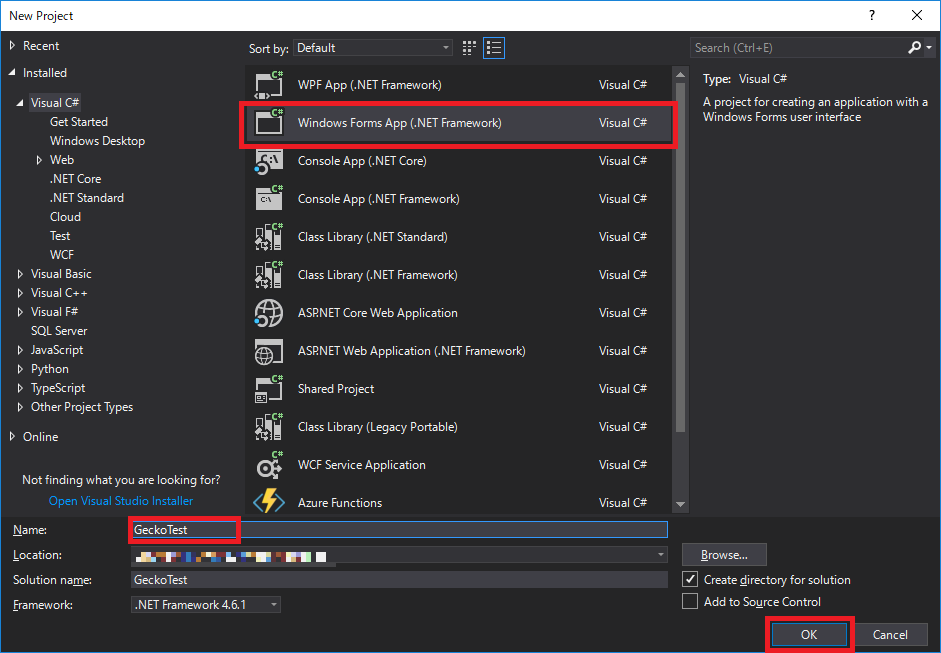
Task: Open the Location path dropdown
Action: click(x=661, y=555)
